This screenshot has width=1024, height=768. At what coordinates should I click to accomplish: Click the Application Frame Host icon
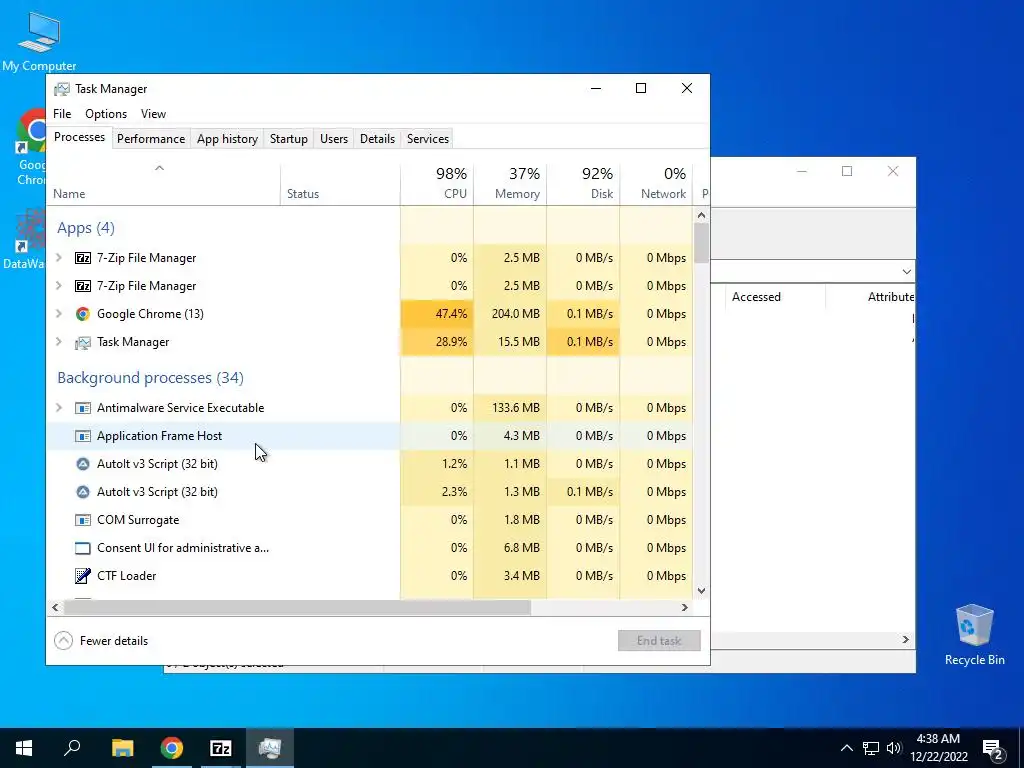(83, 436)
